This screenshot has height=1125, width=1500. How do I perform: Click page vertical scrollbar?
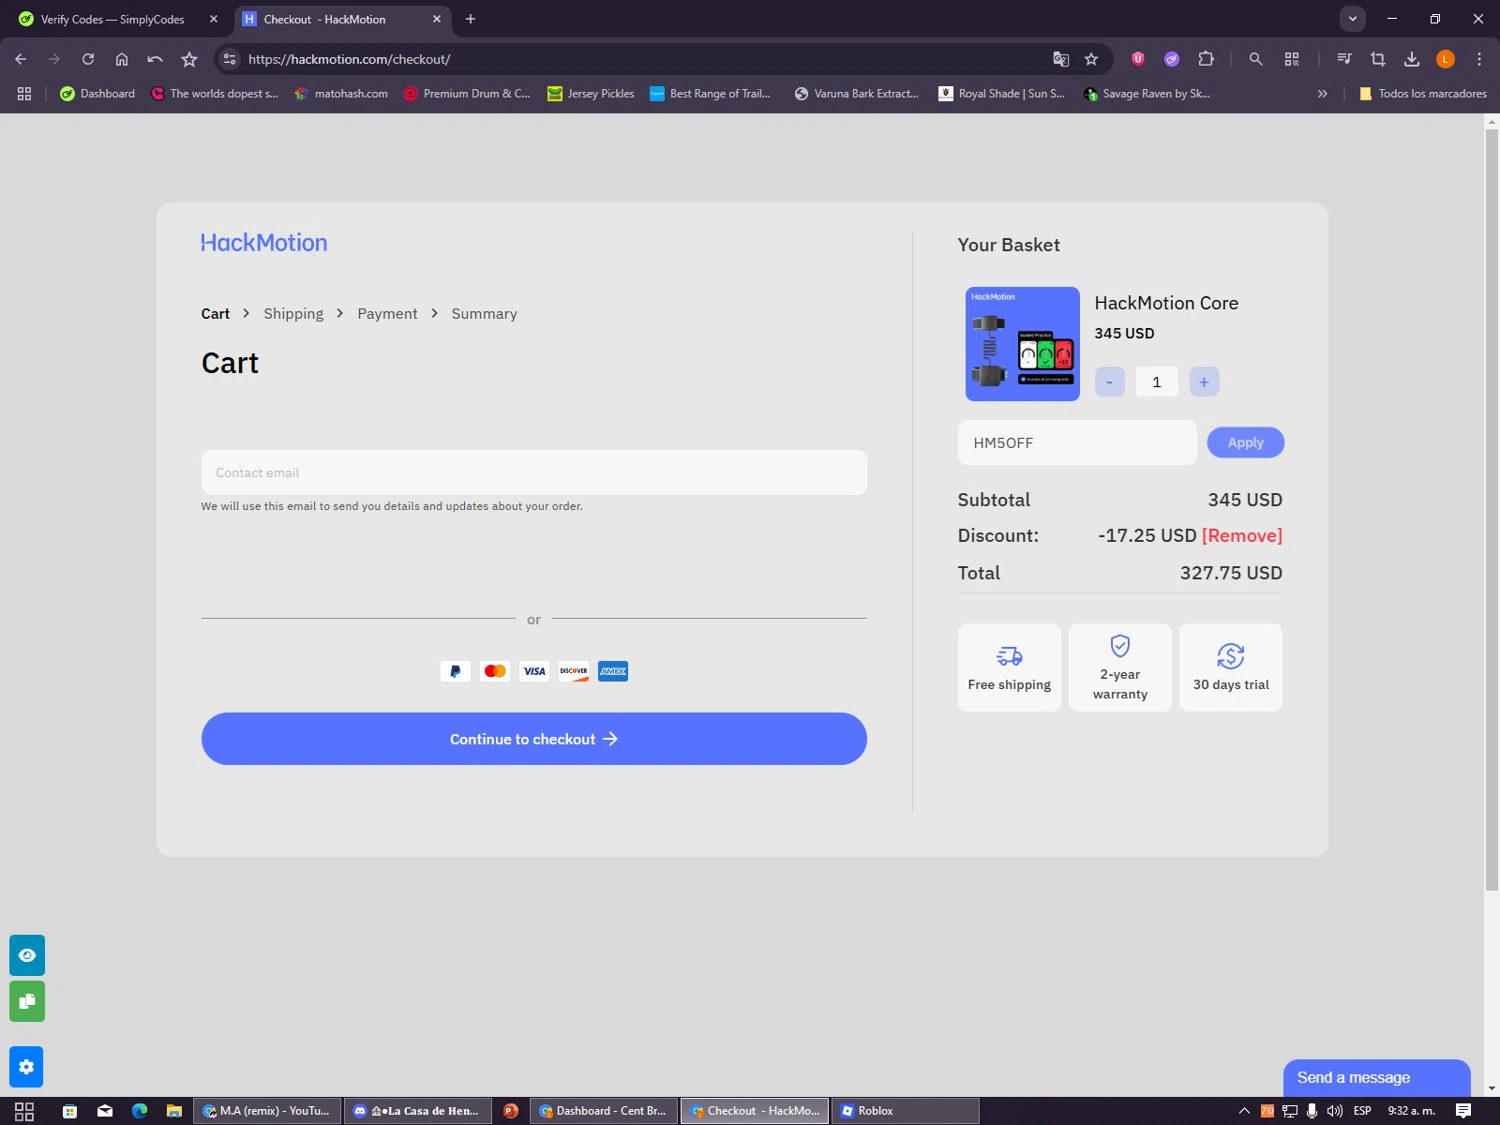[x=1491, y=510]
